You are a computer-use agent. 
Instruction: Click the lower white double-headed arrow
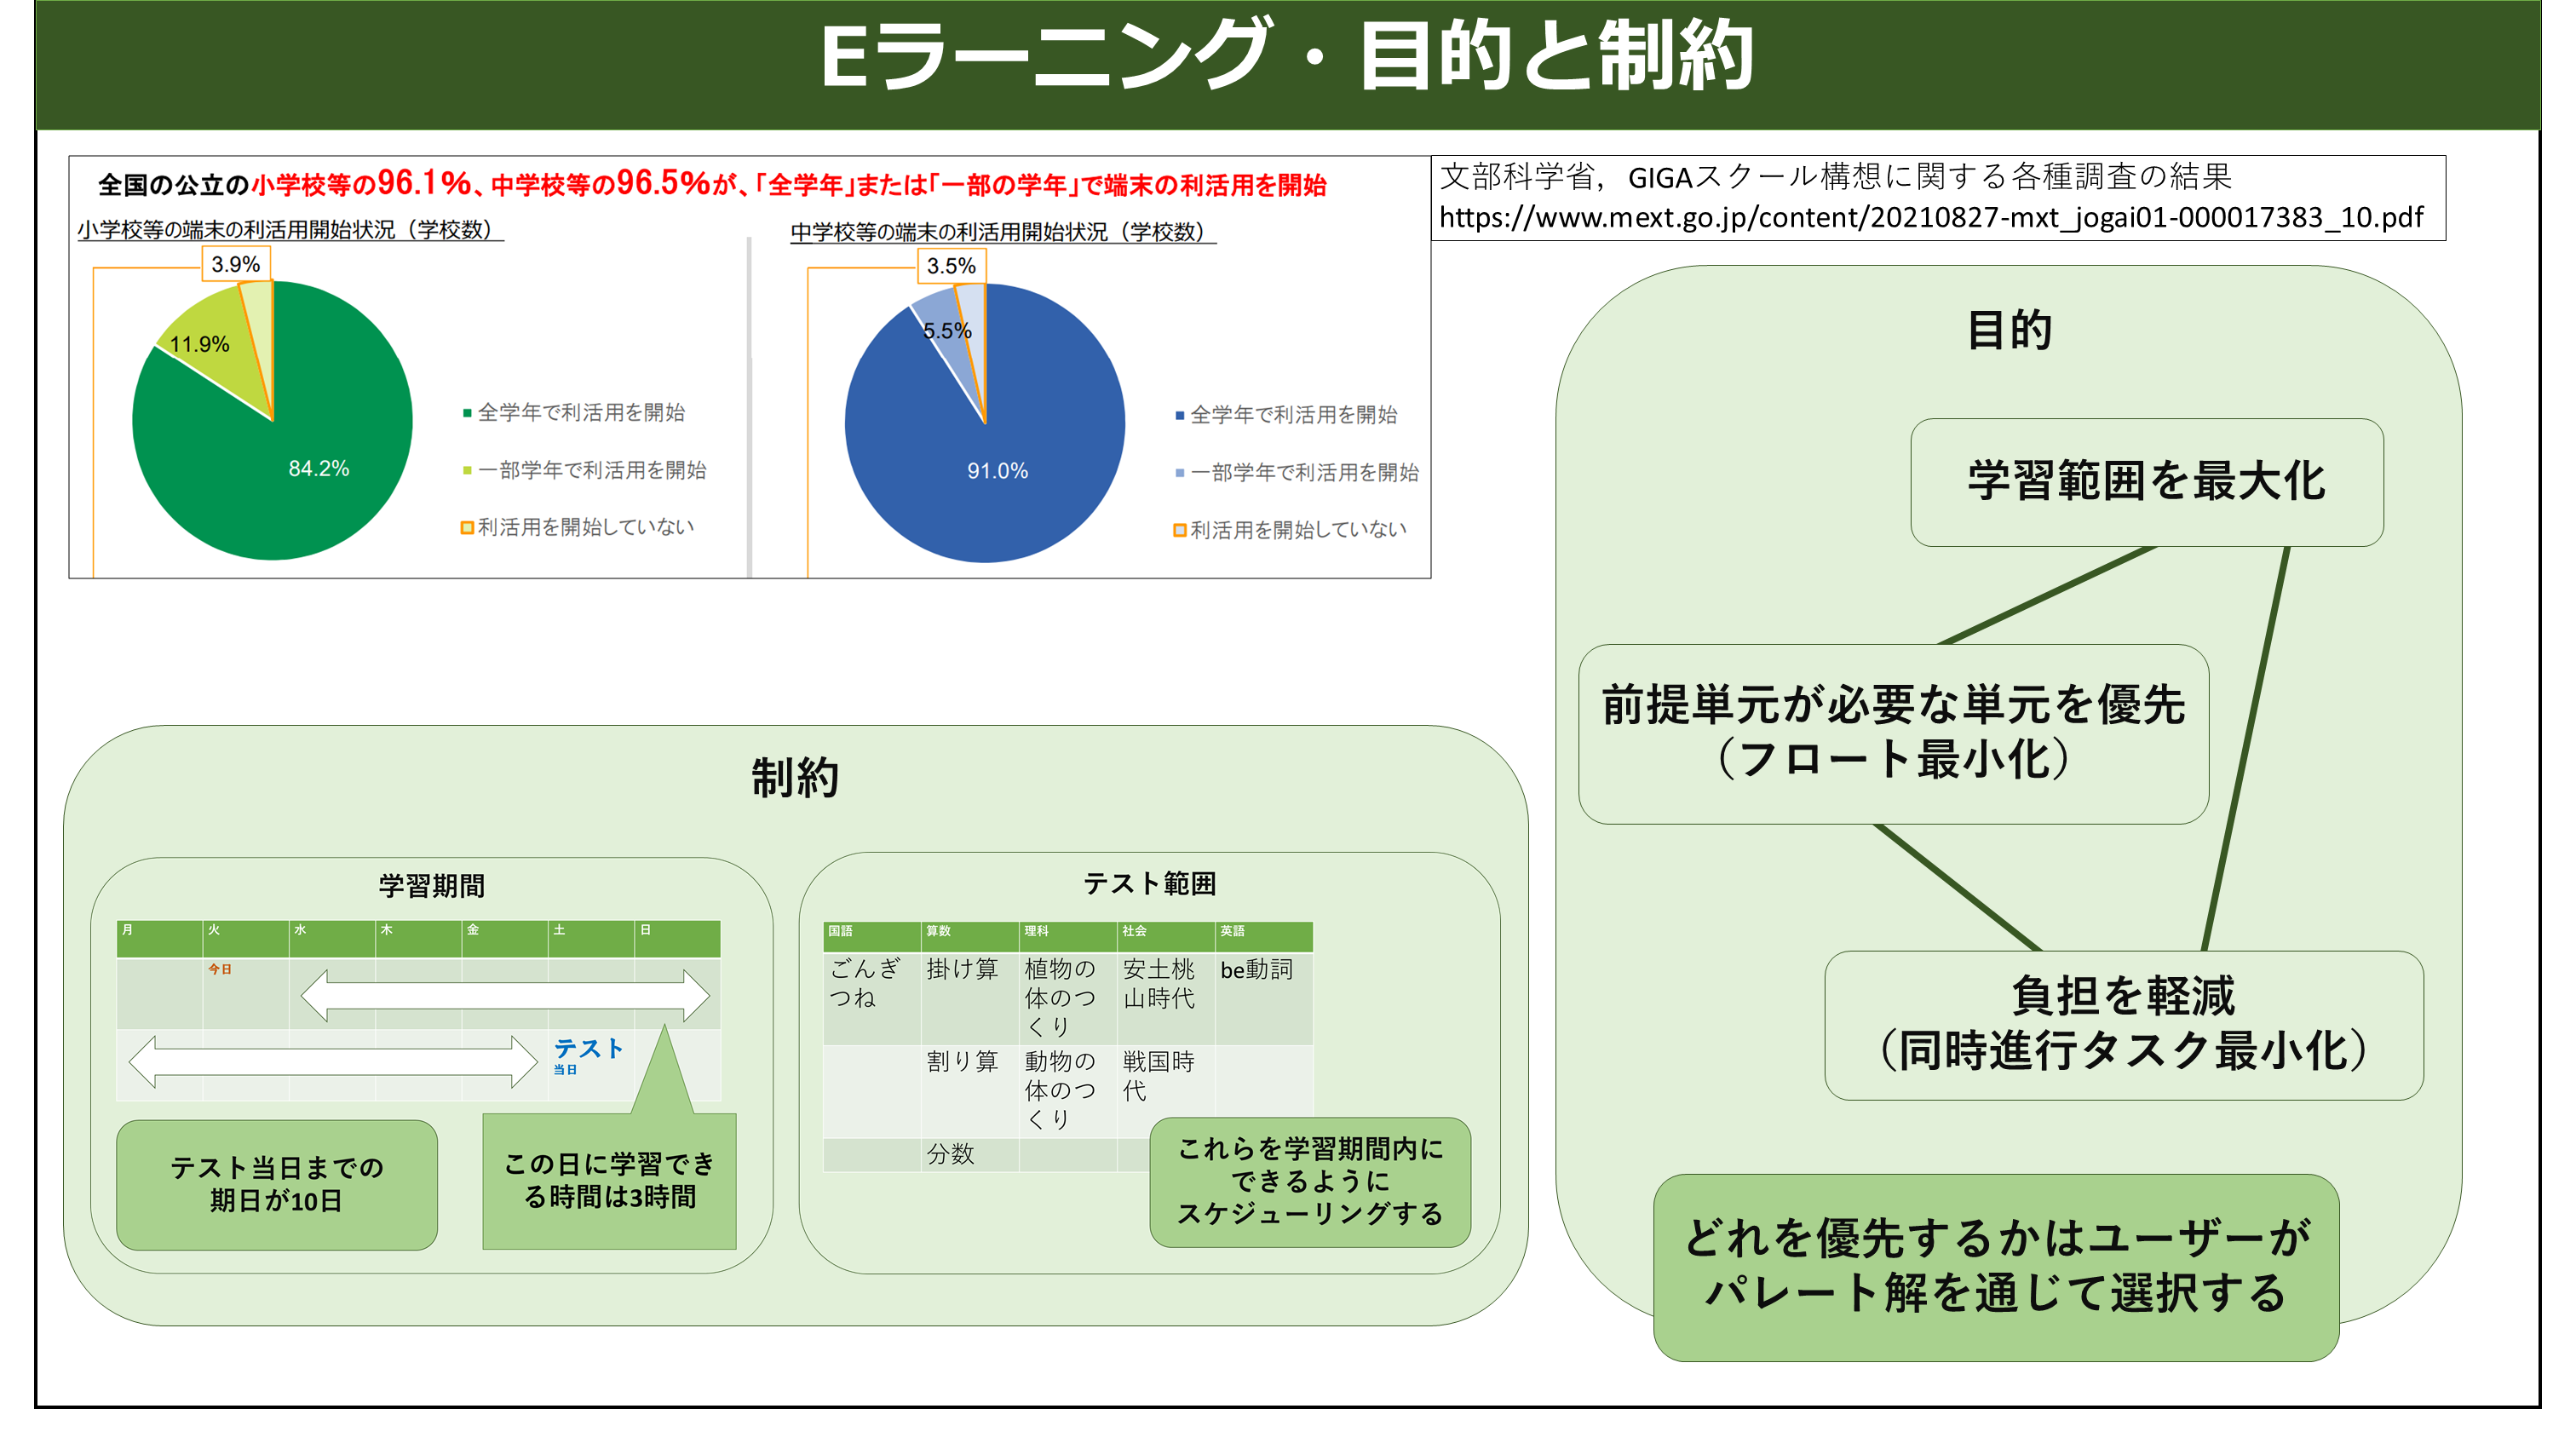[333, 1061]
